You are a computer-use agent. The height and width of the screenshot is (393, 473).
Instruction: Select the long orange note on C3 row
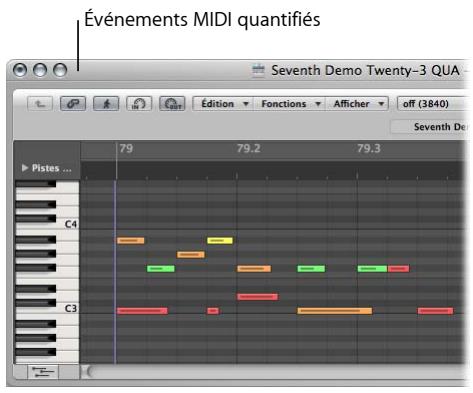point(334,311)
